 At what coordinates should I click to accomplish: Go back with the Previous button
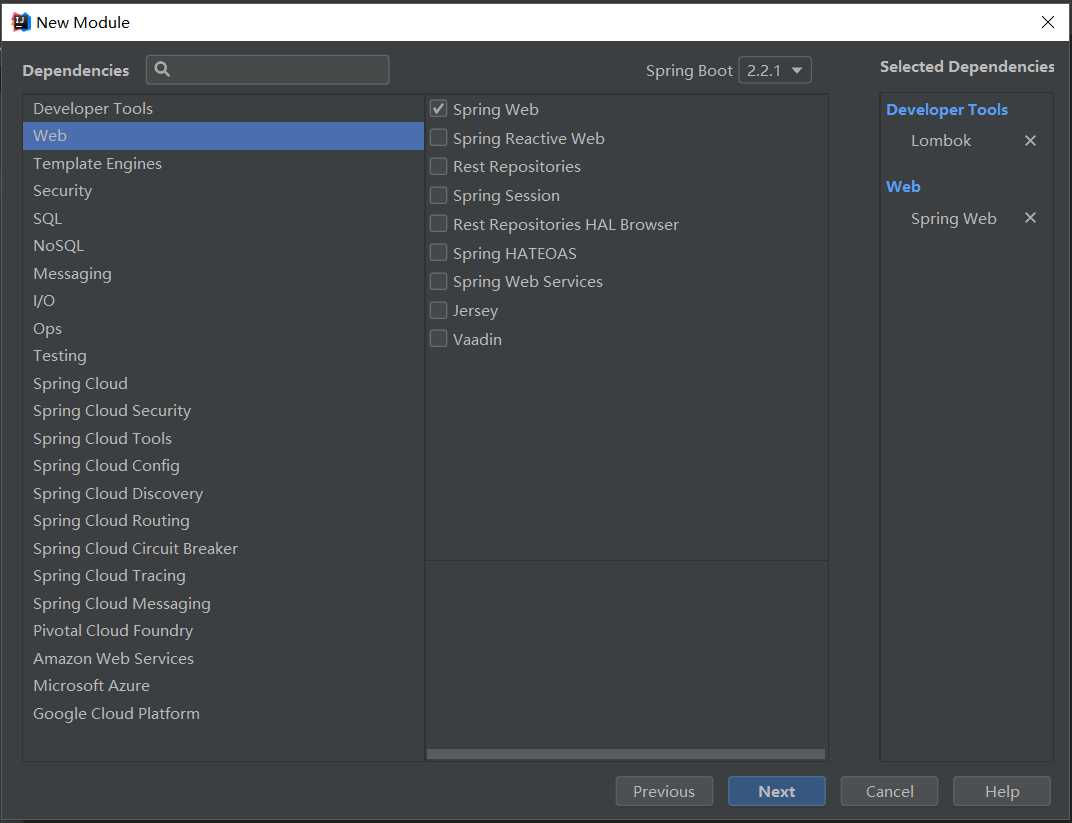pyautogui.click(x=664, y=791)
